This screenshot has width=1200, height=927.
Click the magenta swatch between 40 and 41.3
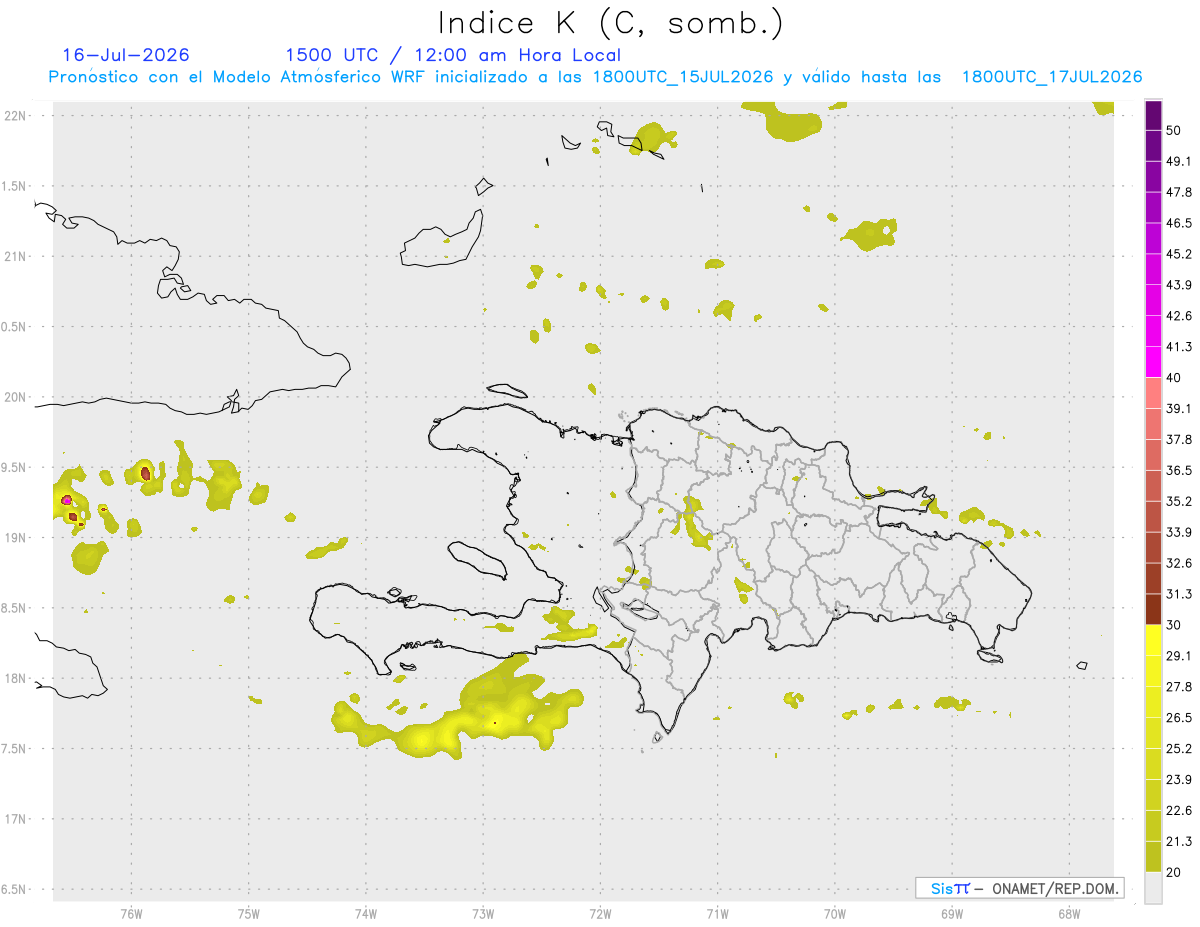(x=1153, y=362)
